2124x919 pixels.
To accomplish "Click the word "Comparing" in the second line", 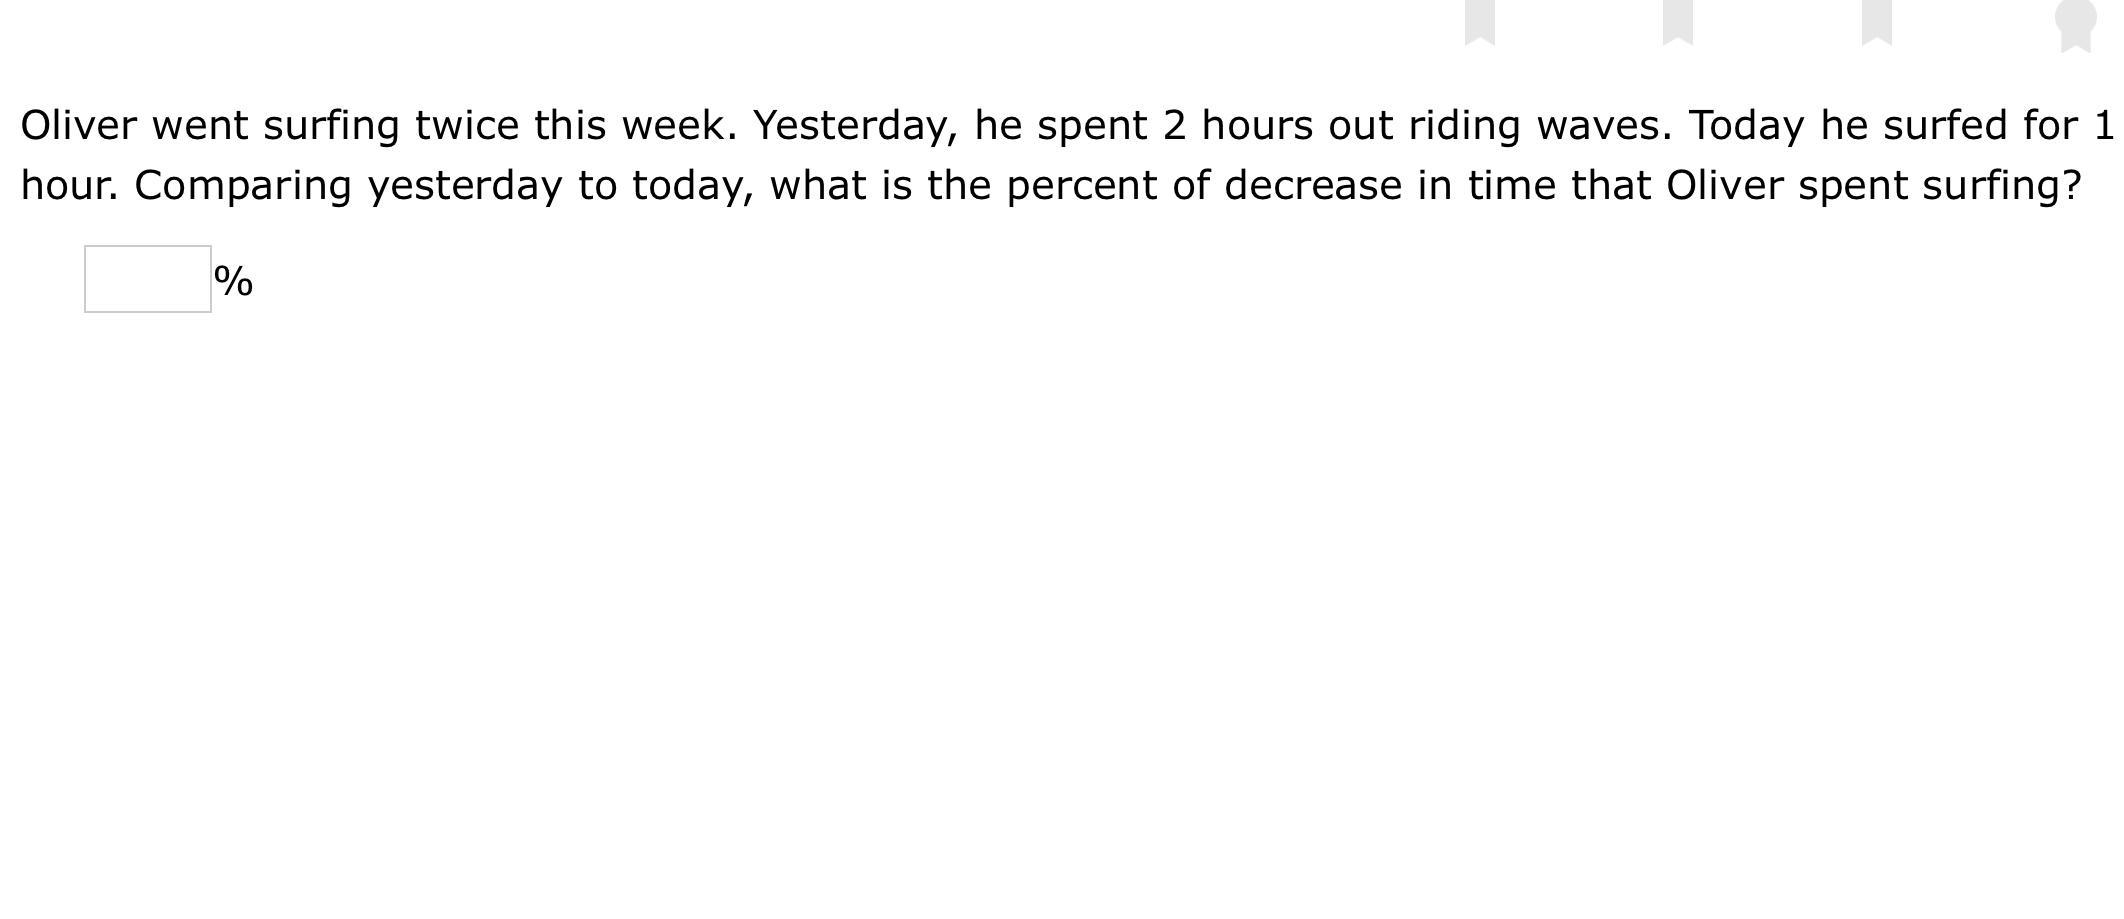I will coord(243,187).
